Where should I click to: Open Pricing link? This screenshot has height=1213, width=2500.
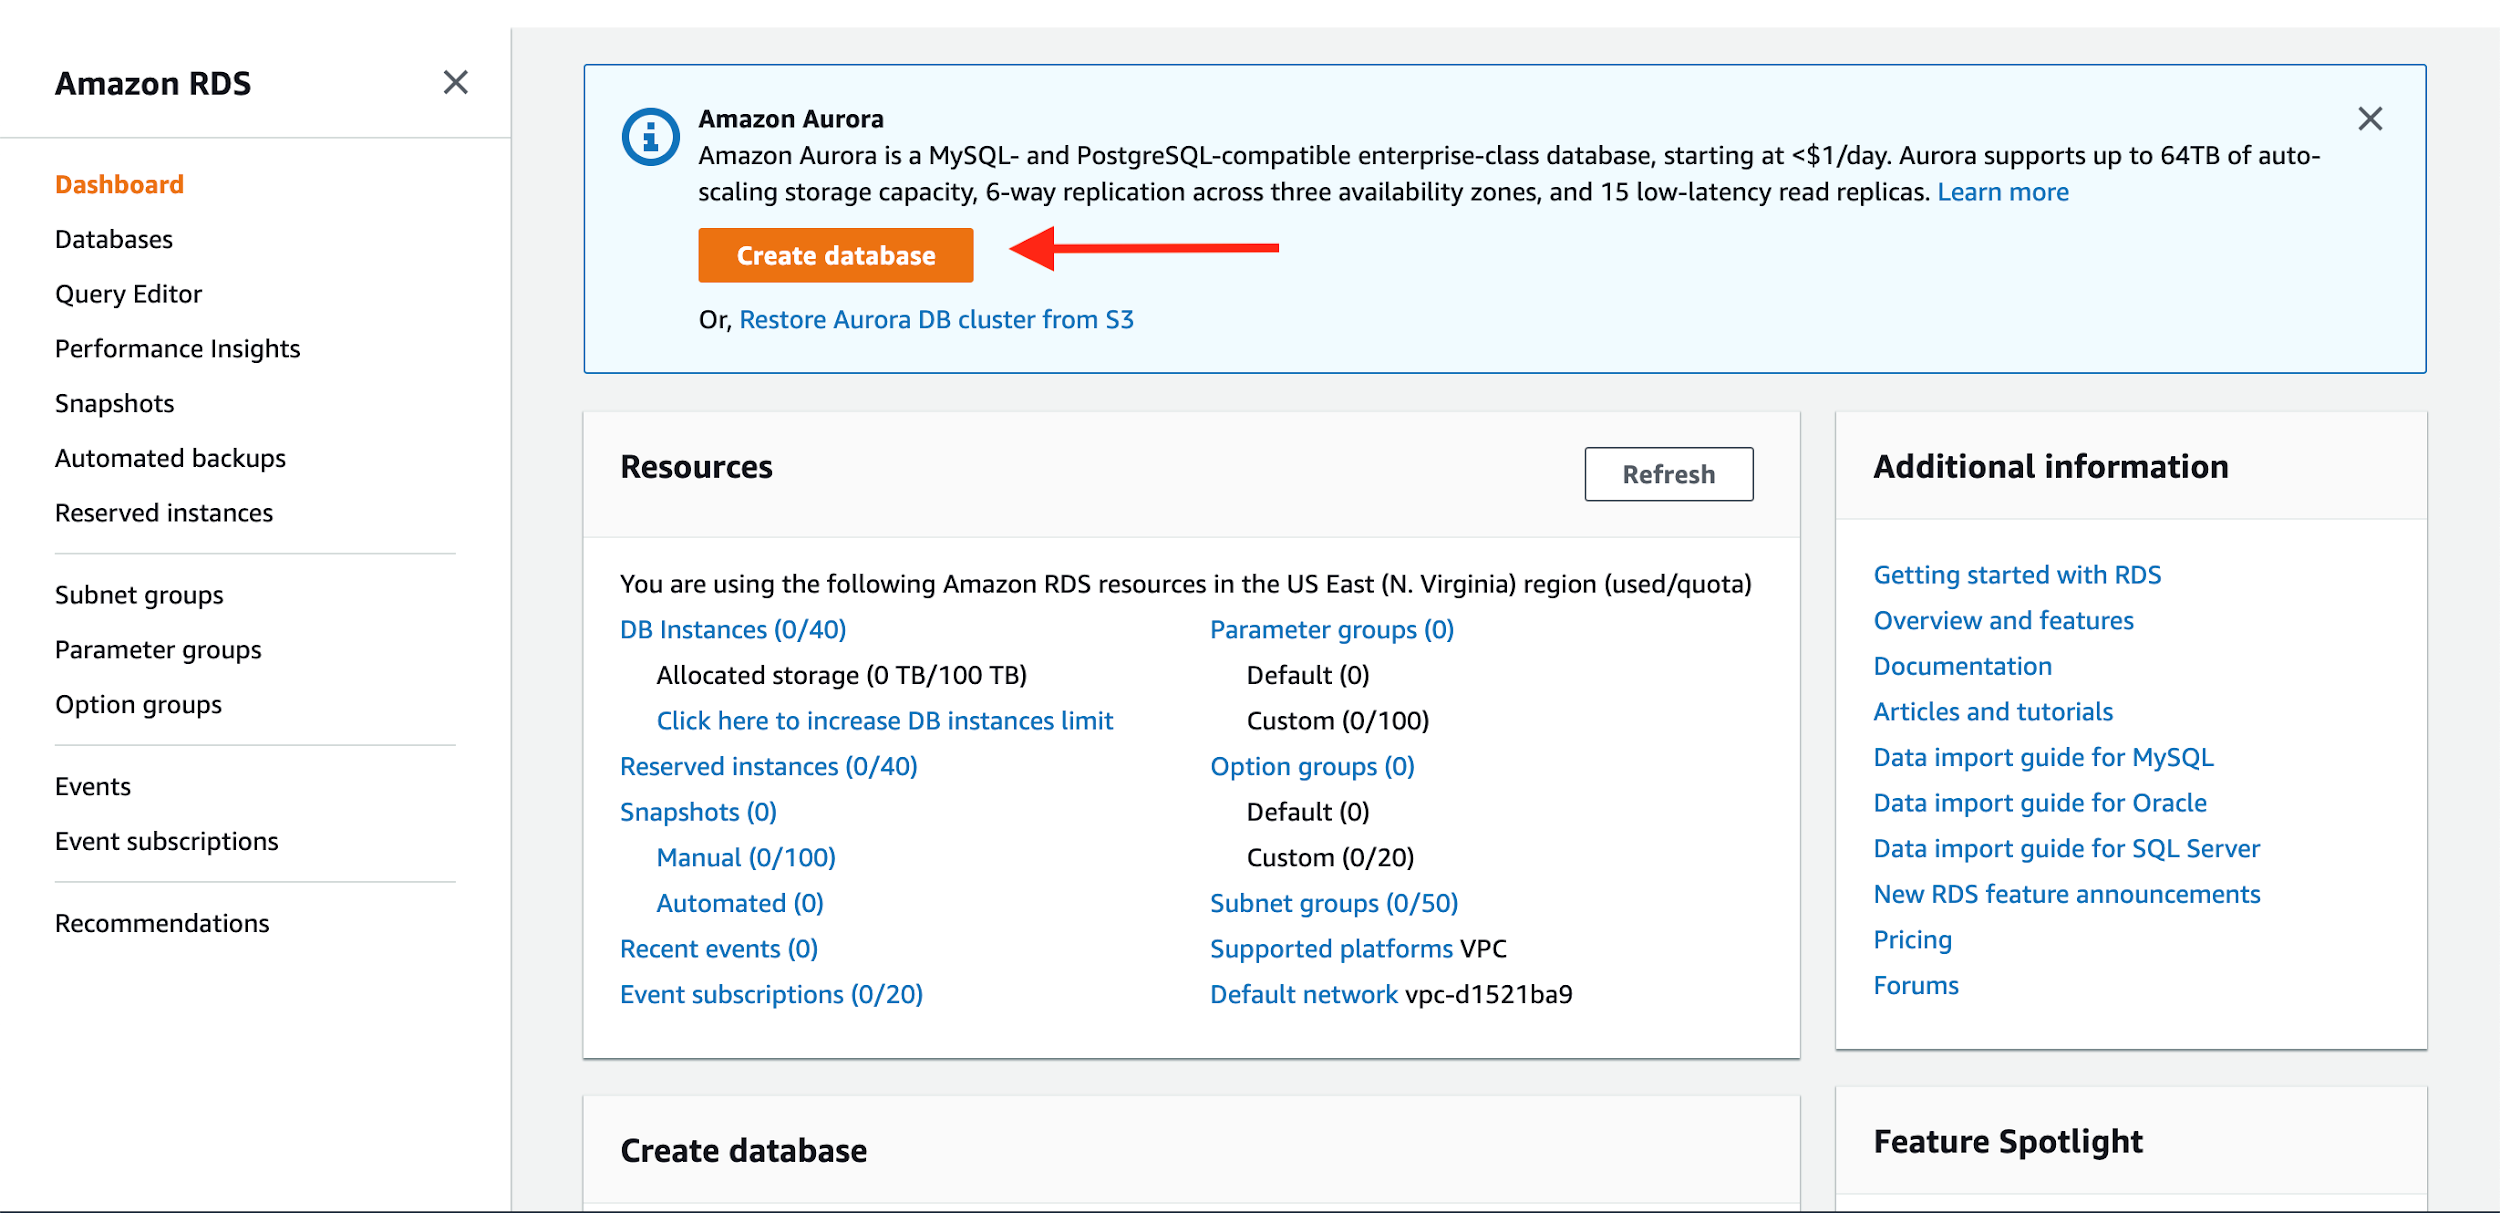click(x=1912, y=940)
